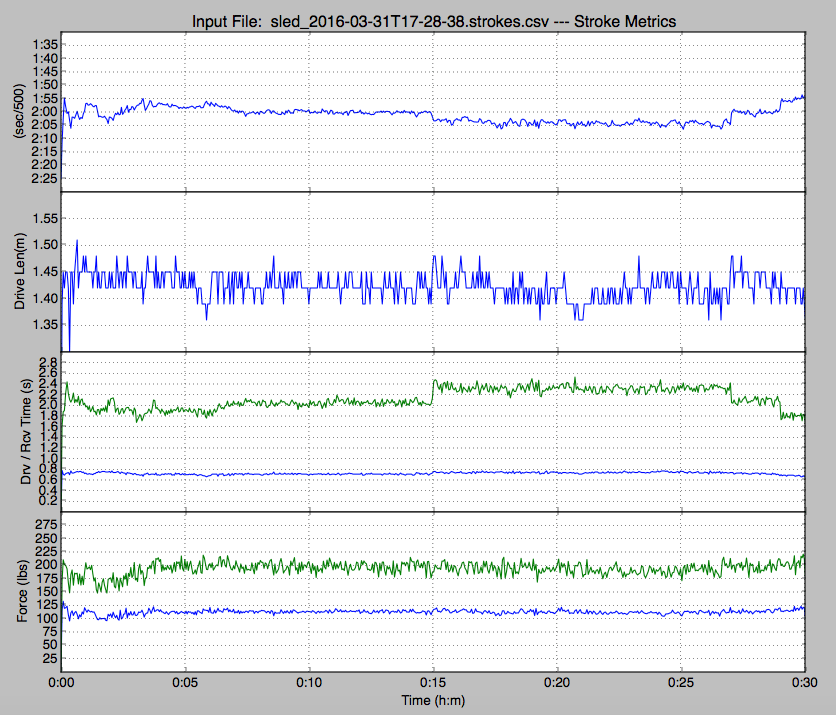Click the 25 force tick label

[50, 659]
